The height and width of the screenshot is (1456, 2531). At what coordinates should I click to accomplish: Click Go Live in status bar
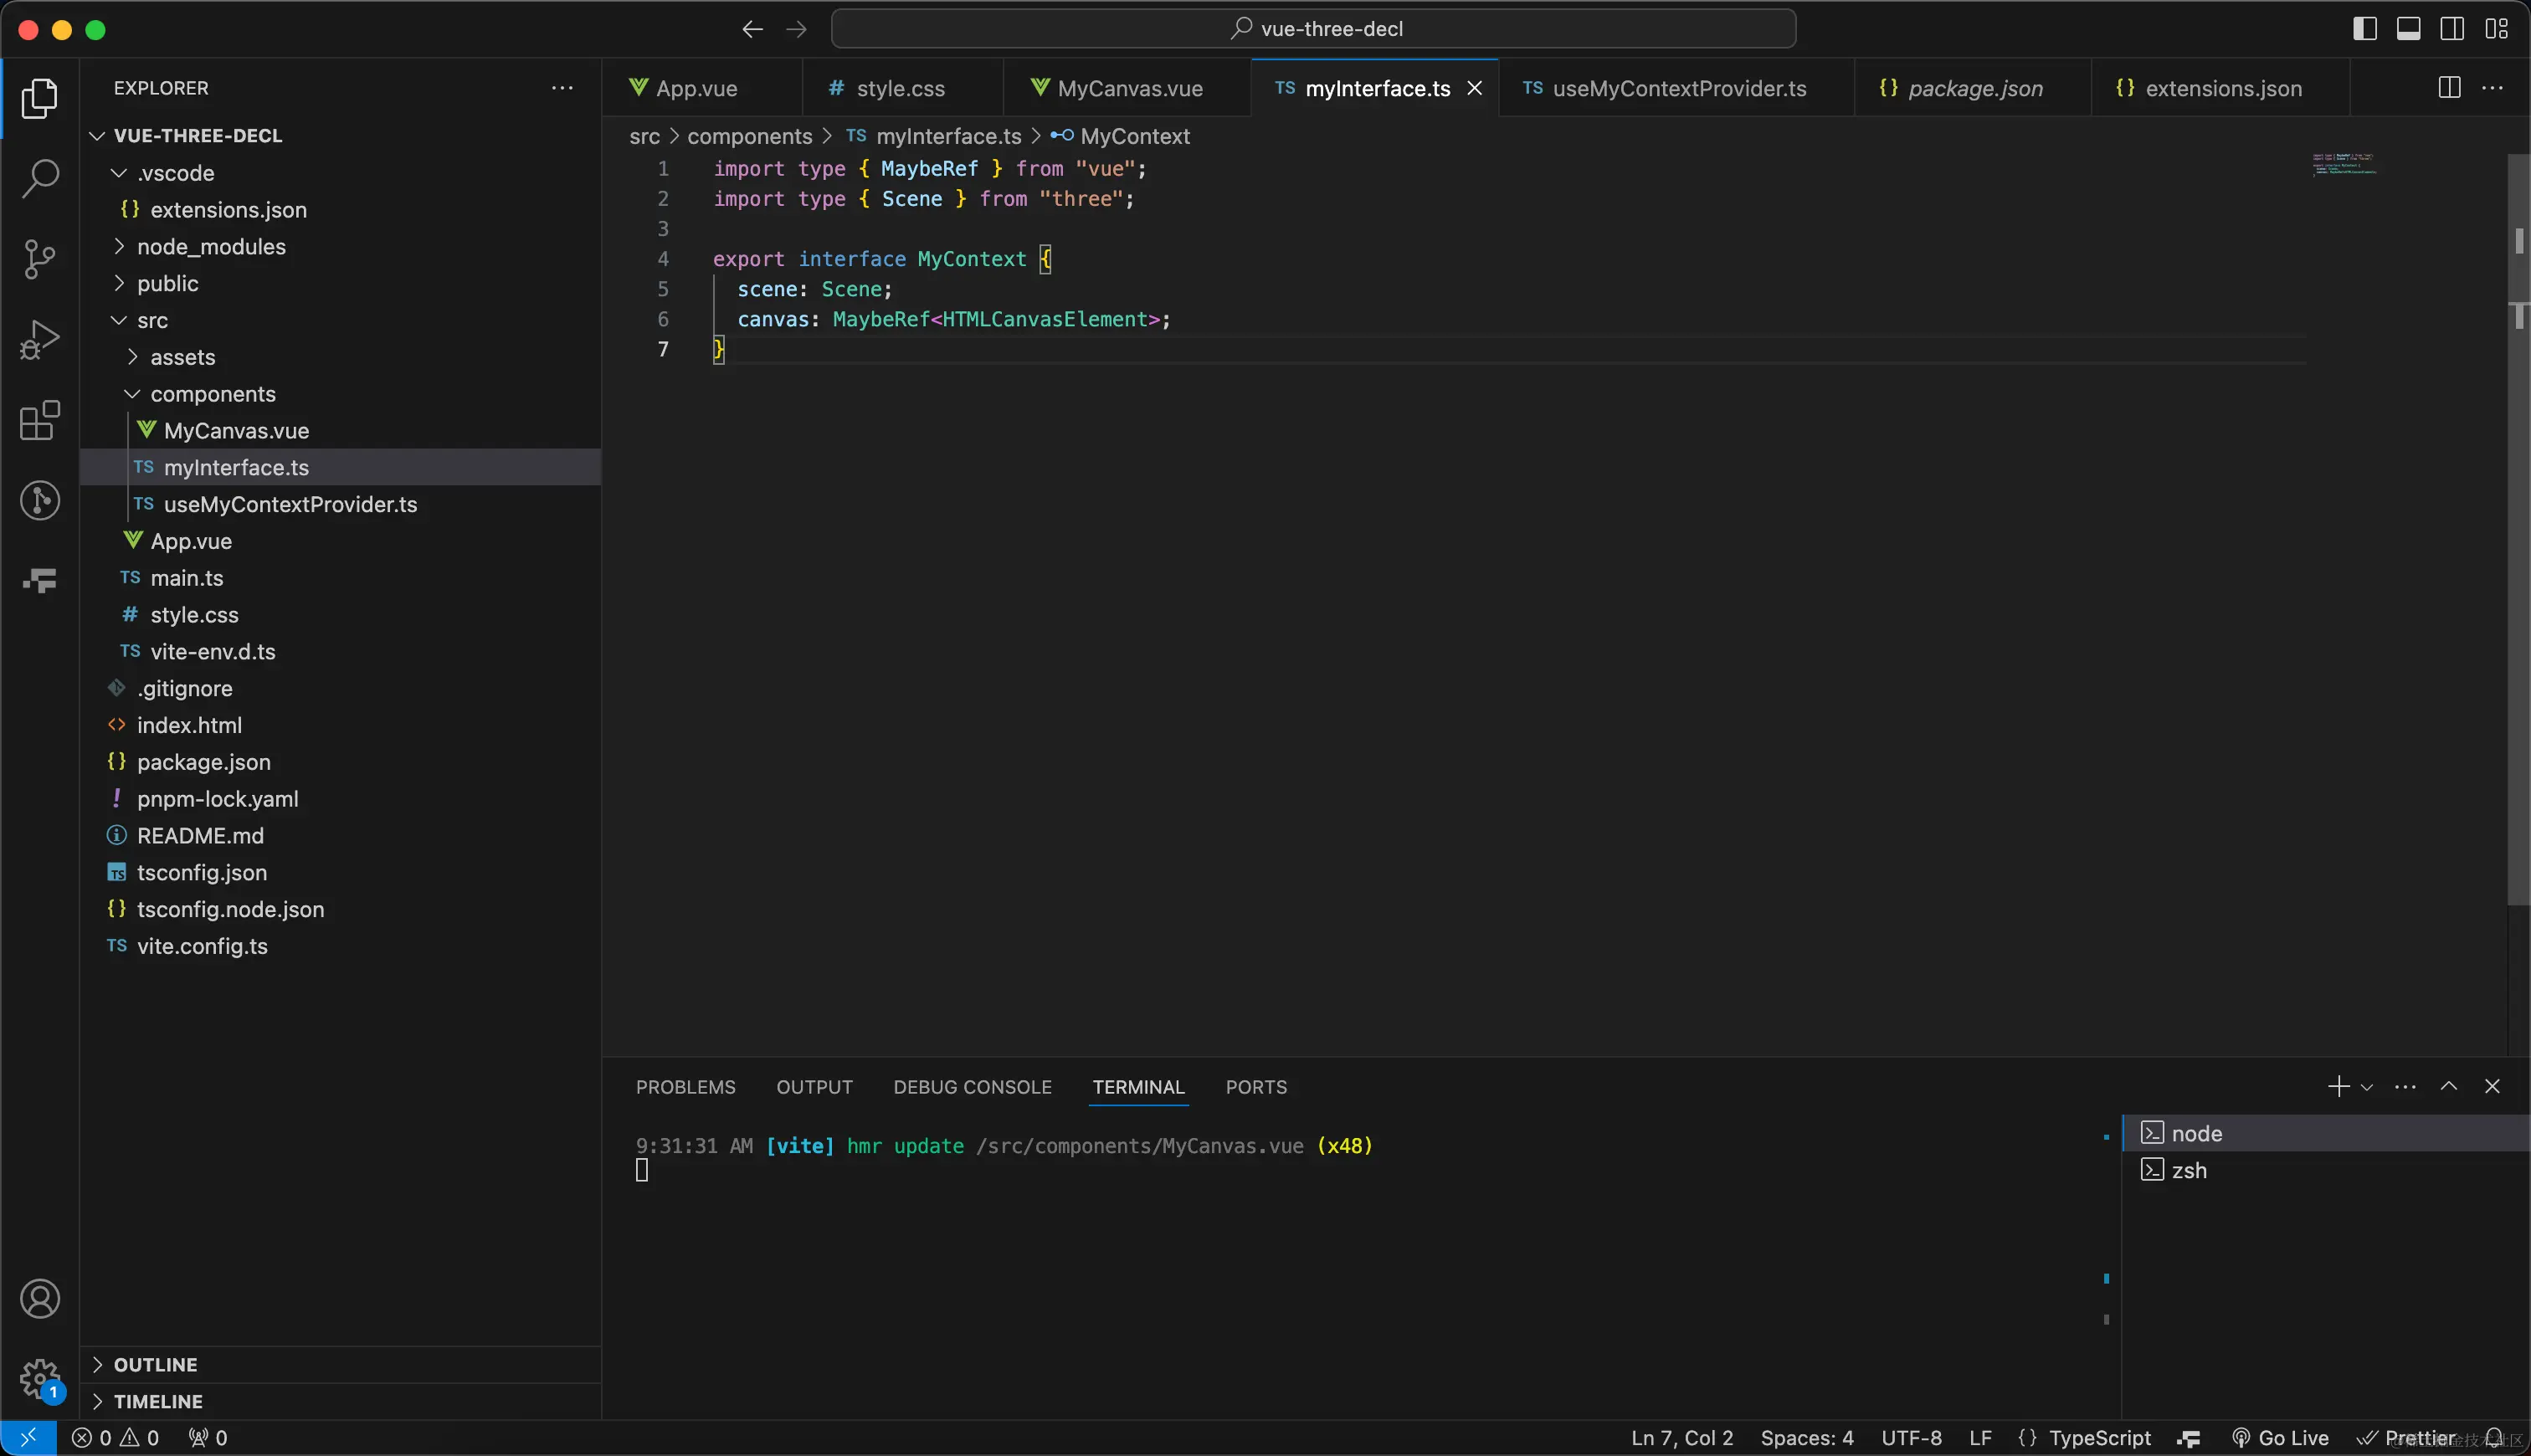click(x=2280, y=1438)
